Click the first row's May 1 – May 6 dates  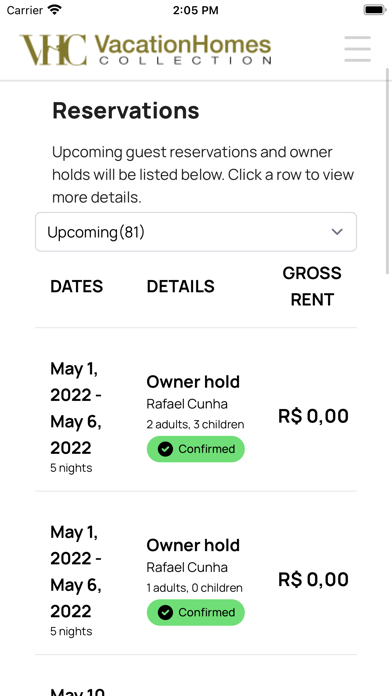point(76,408)
